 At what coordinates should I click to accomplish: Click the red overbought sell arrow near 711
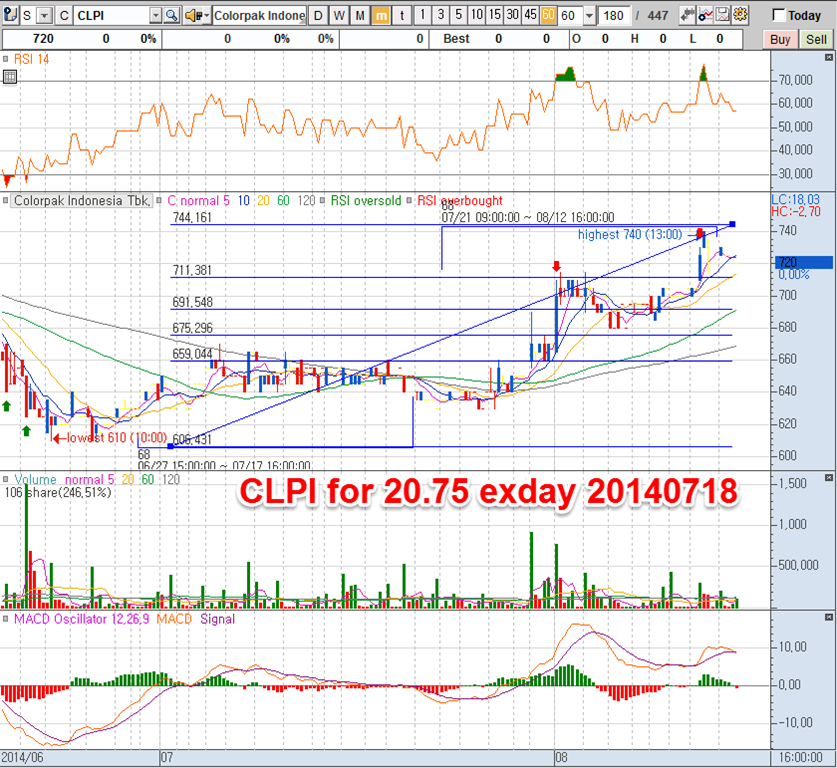(557, 266)
